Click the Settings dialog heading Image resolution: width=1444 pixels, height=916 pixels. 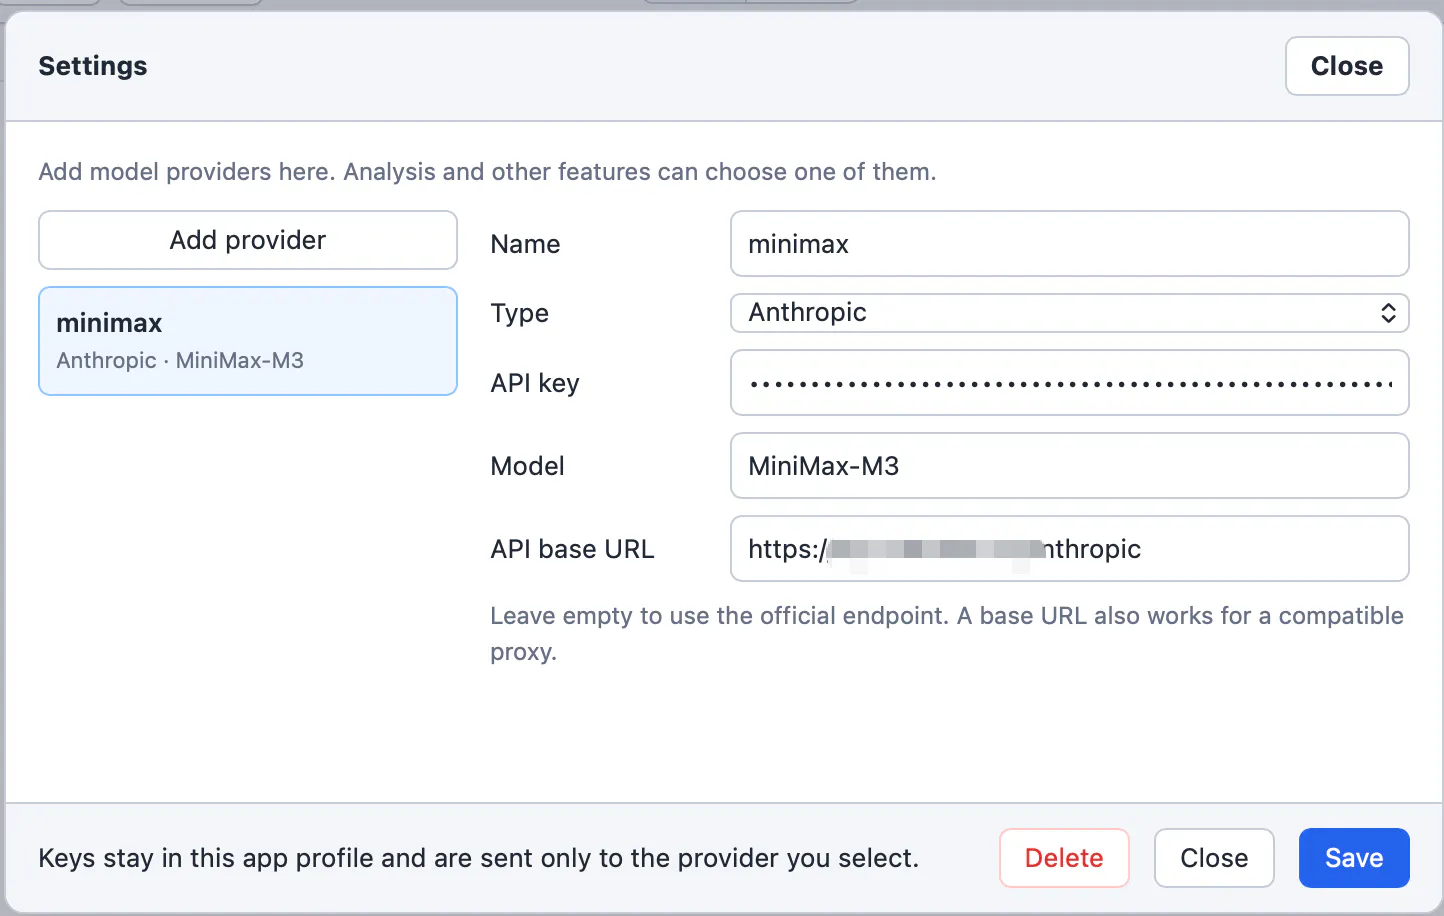93,66
